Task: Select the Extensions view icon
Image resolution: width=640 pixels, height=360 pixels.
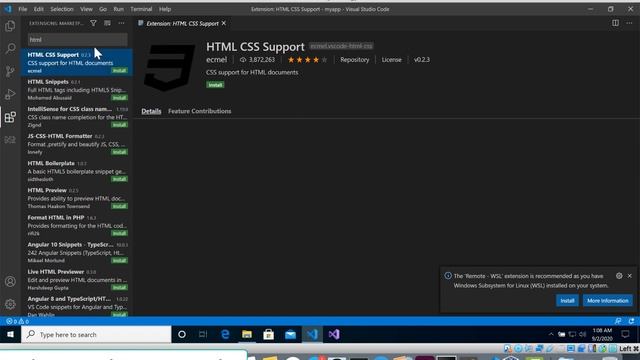Action: click(10, 117)
